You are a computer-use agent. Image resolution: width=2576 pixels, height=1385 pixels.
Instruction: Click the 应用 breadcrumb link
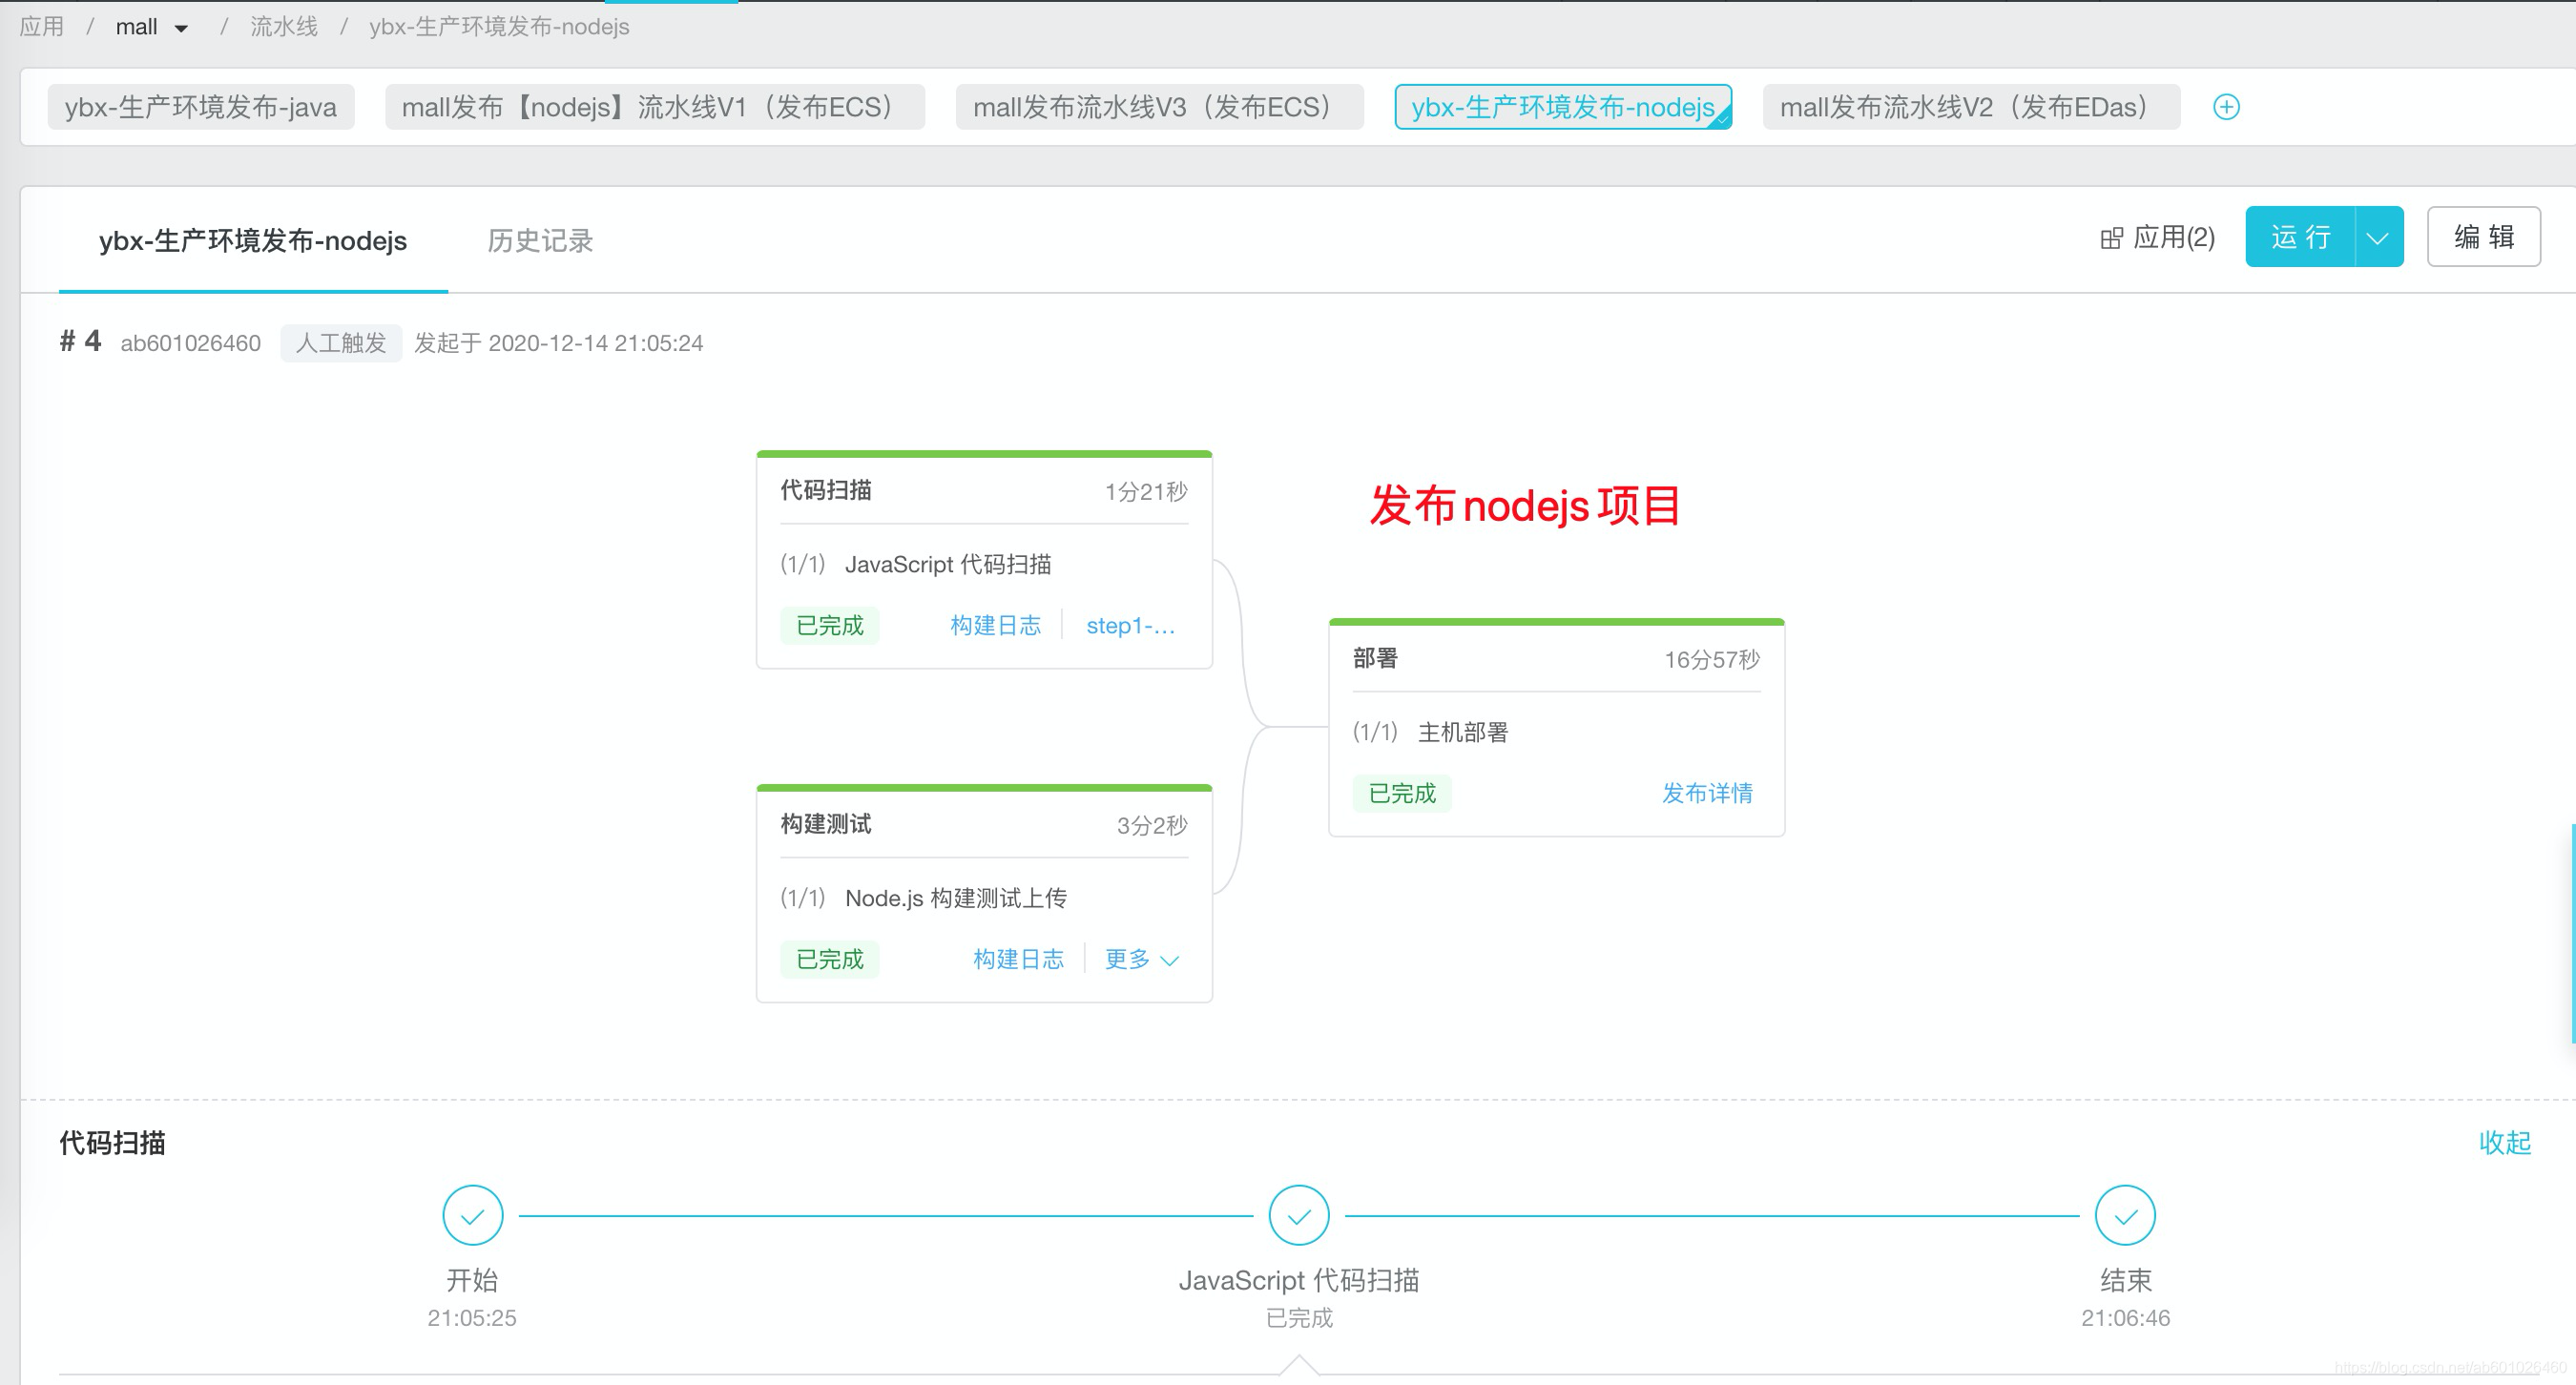(42, 26)
